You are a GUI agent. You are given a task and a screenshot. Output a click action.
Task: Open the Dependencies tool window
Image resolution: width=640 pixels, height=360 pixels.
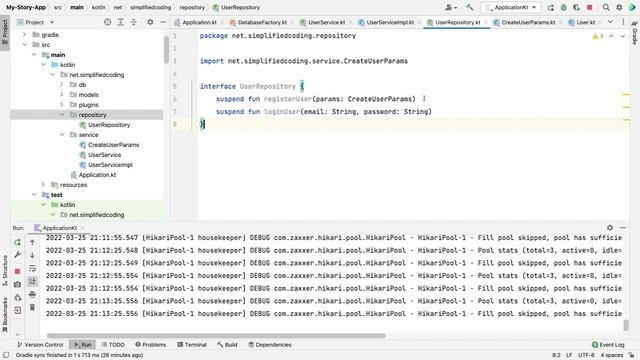(270, 344)
